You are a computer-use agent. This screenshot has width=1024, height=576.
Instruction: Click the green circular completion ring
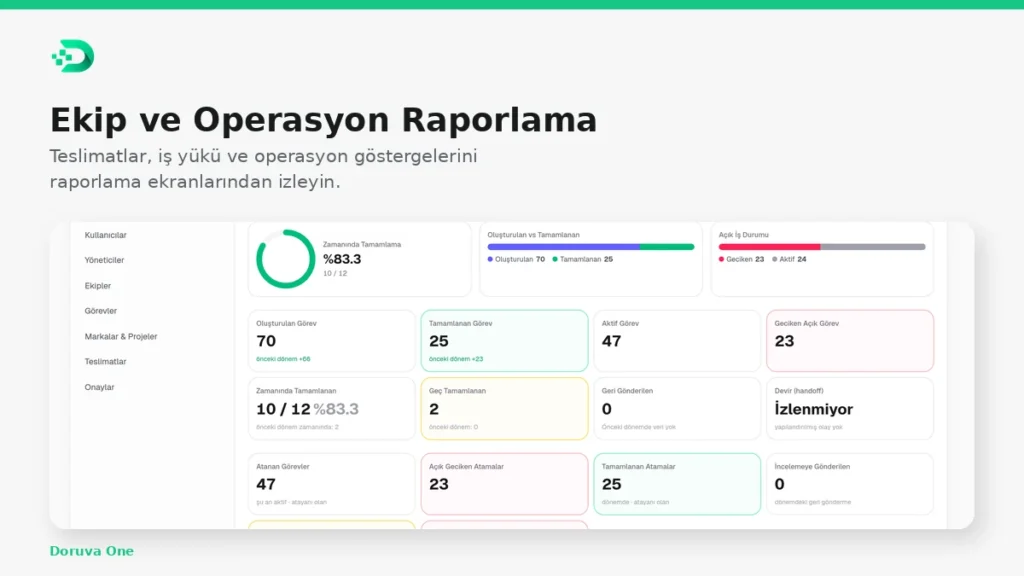pos(285,259)
